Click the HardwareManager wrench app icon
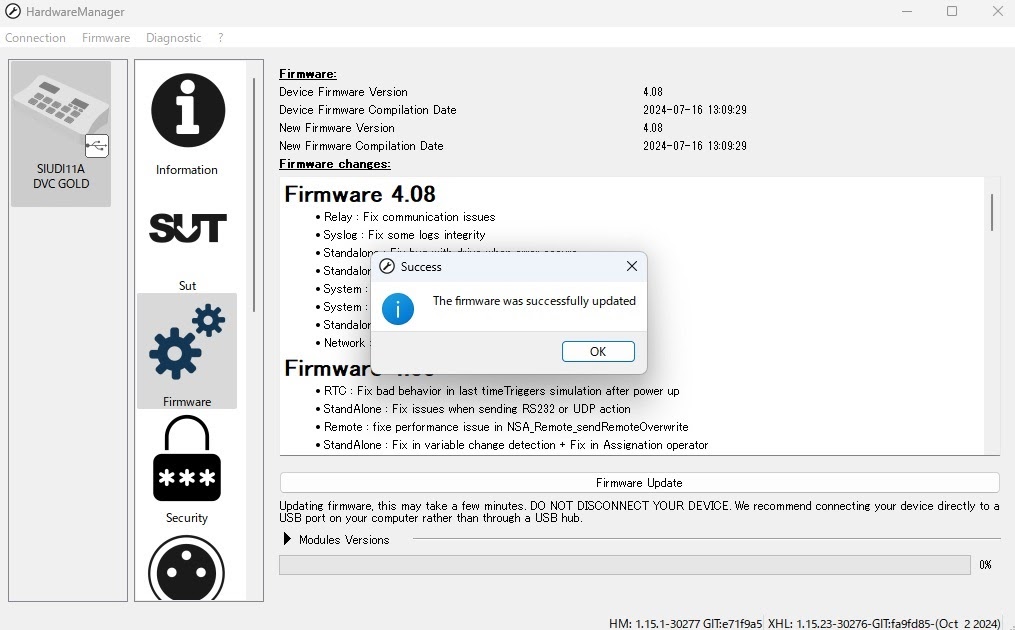 (x=12, y=11)
